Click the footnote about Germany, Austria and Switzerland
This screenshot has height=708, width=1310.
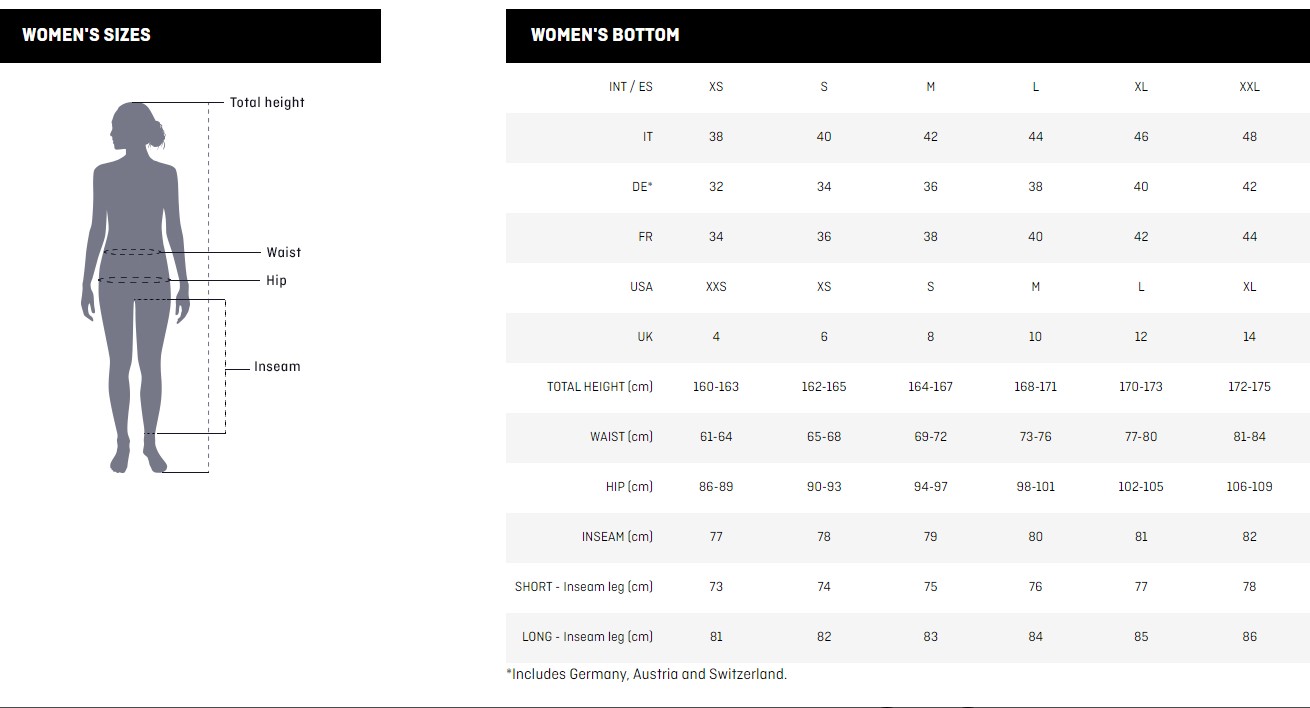(647, 674)
